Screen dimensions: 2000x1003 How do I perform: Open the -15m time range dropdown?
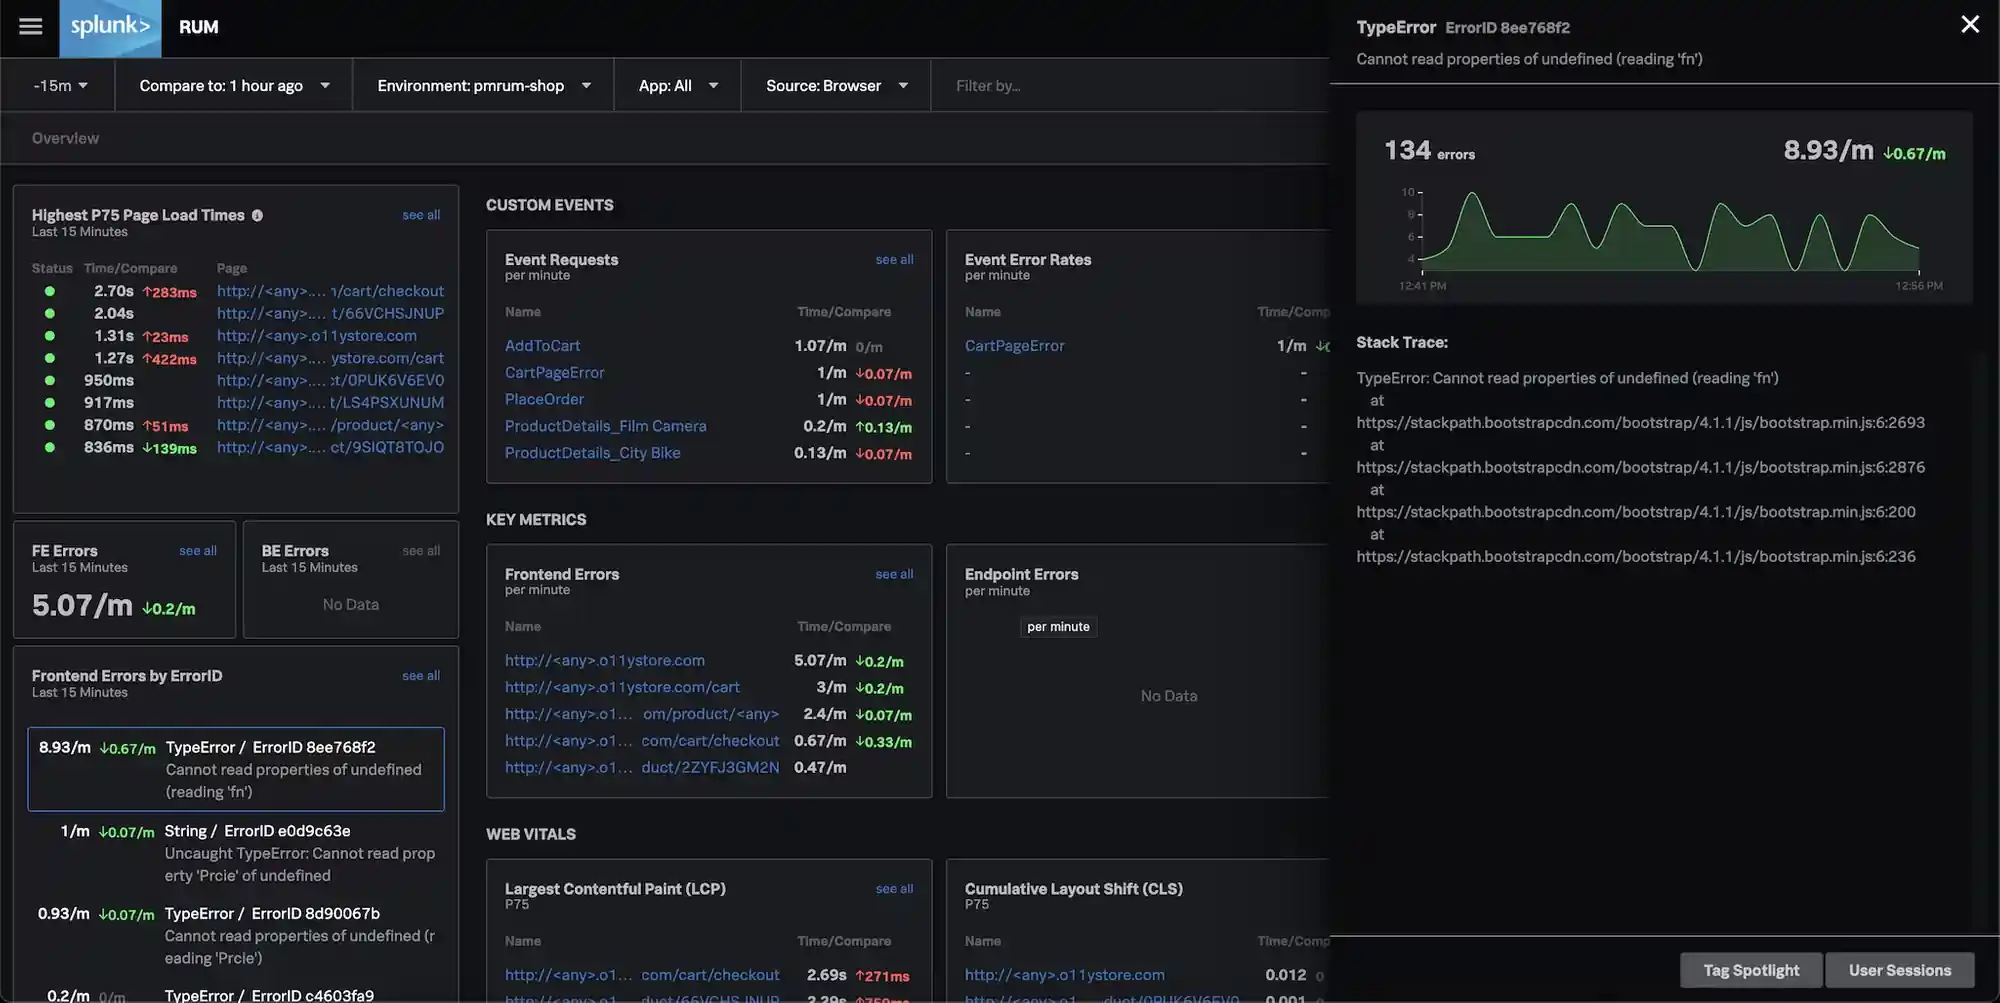click(x=59, y=86)
